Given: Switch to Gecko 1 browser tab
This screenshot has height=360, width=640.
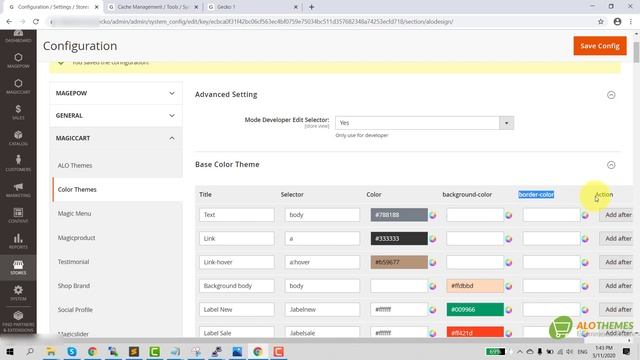Looking at the screenshot, I should click(253, 7).
